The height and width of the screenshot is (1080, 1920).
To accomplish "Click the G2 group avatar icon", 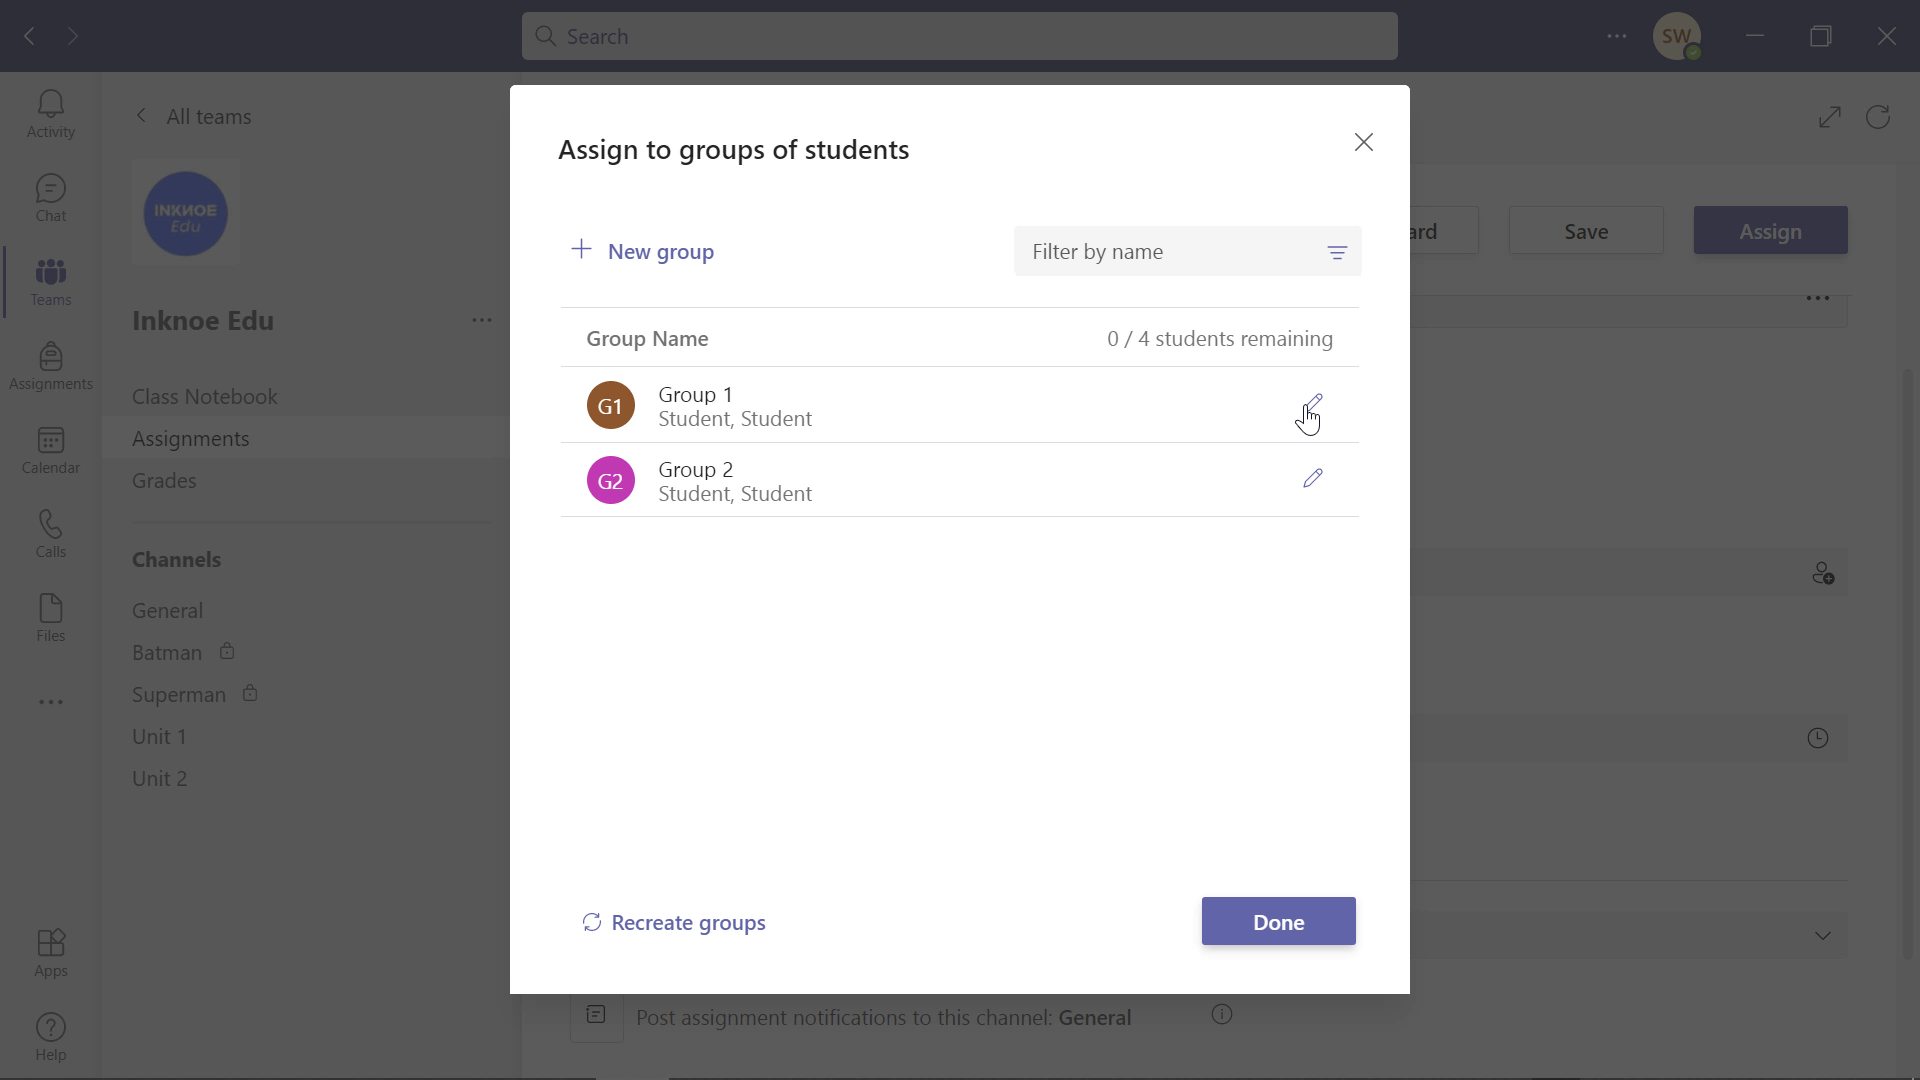I will (609, 479).
